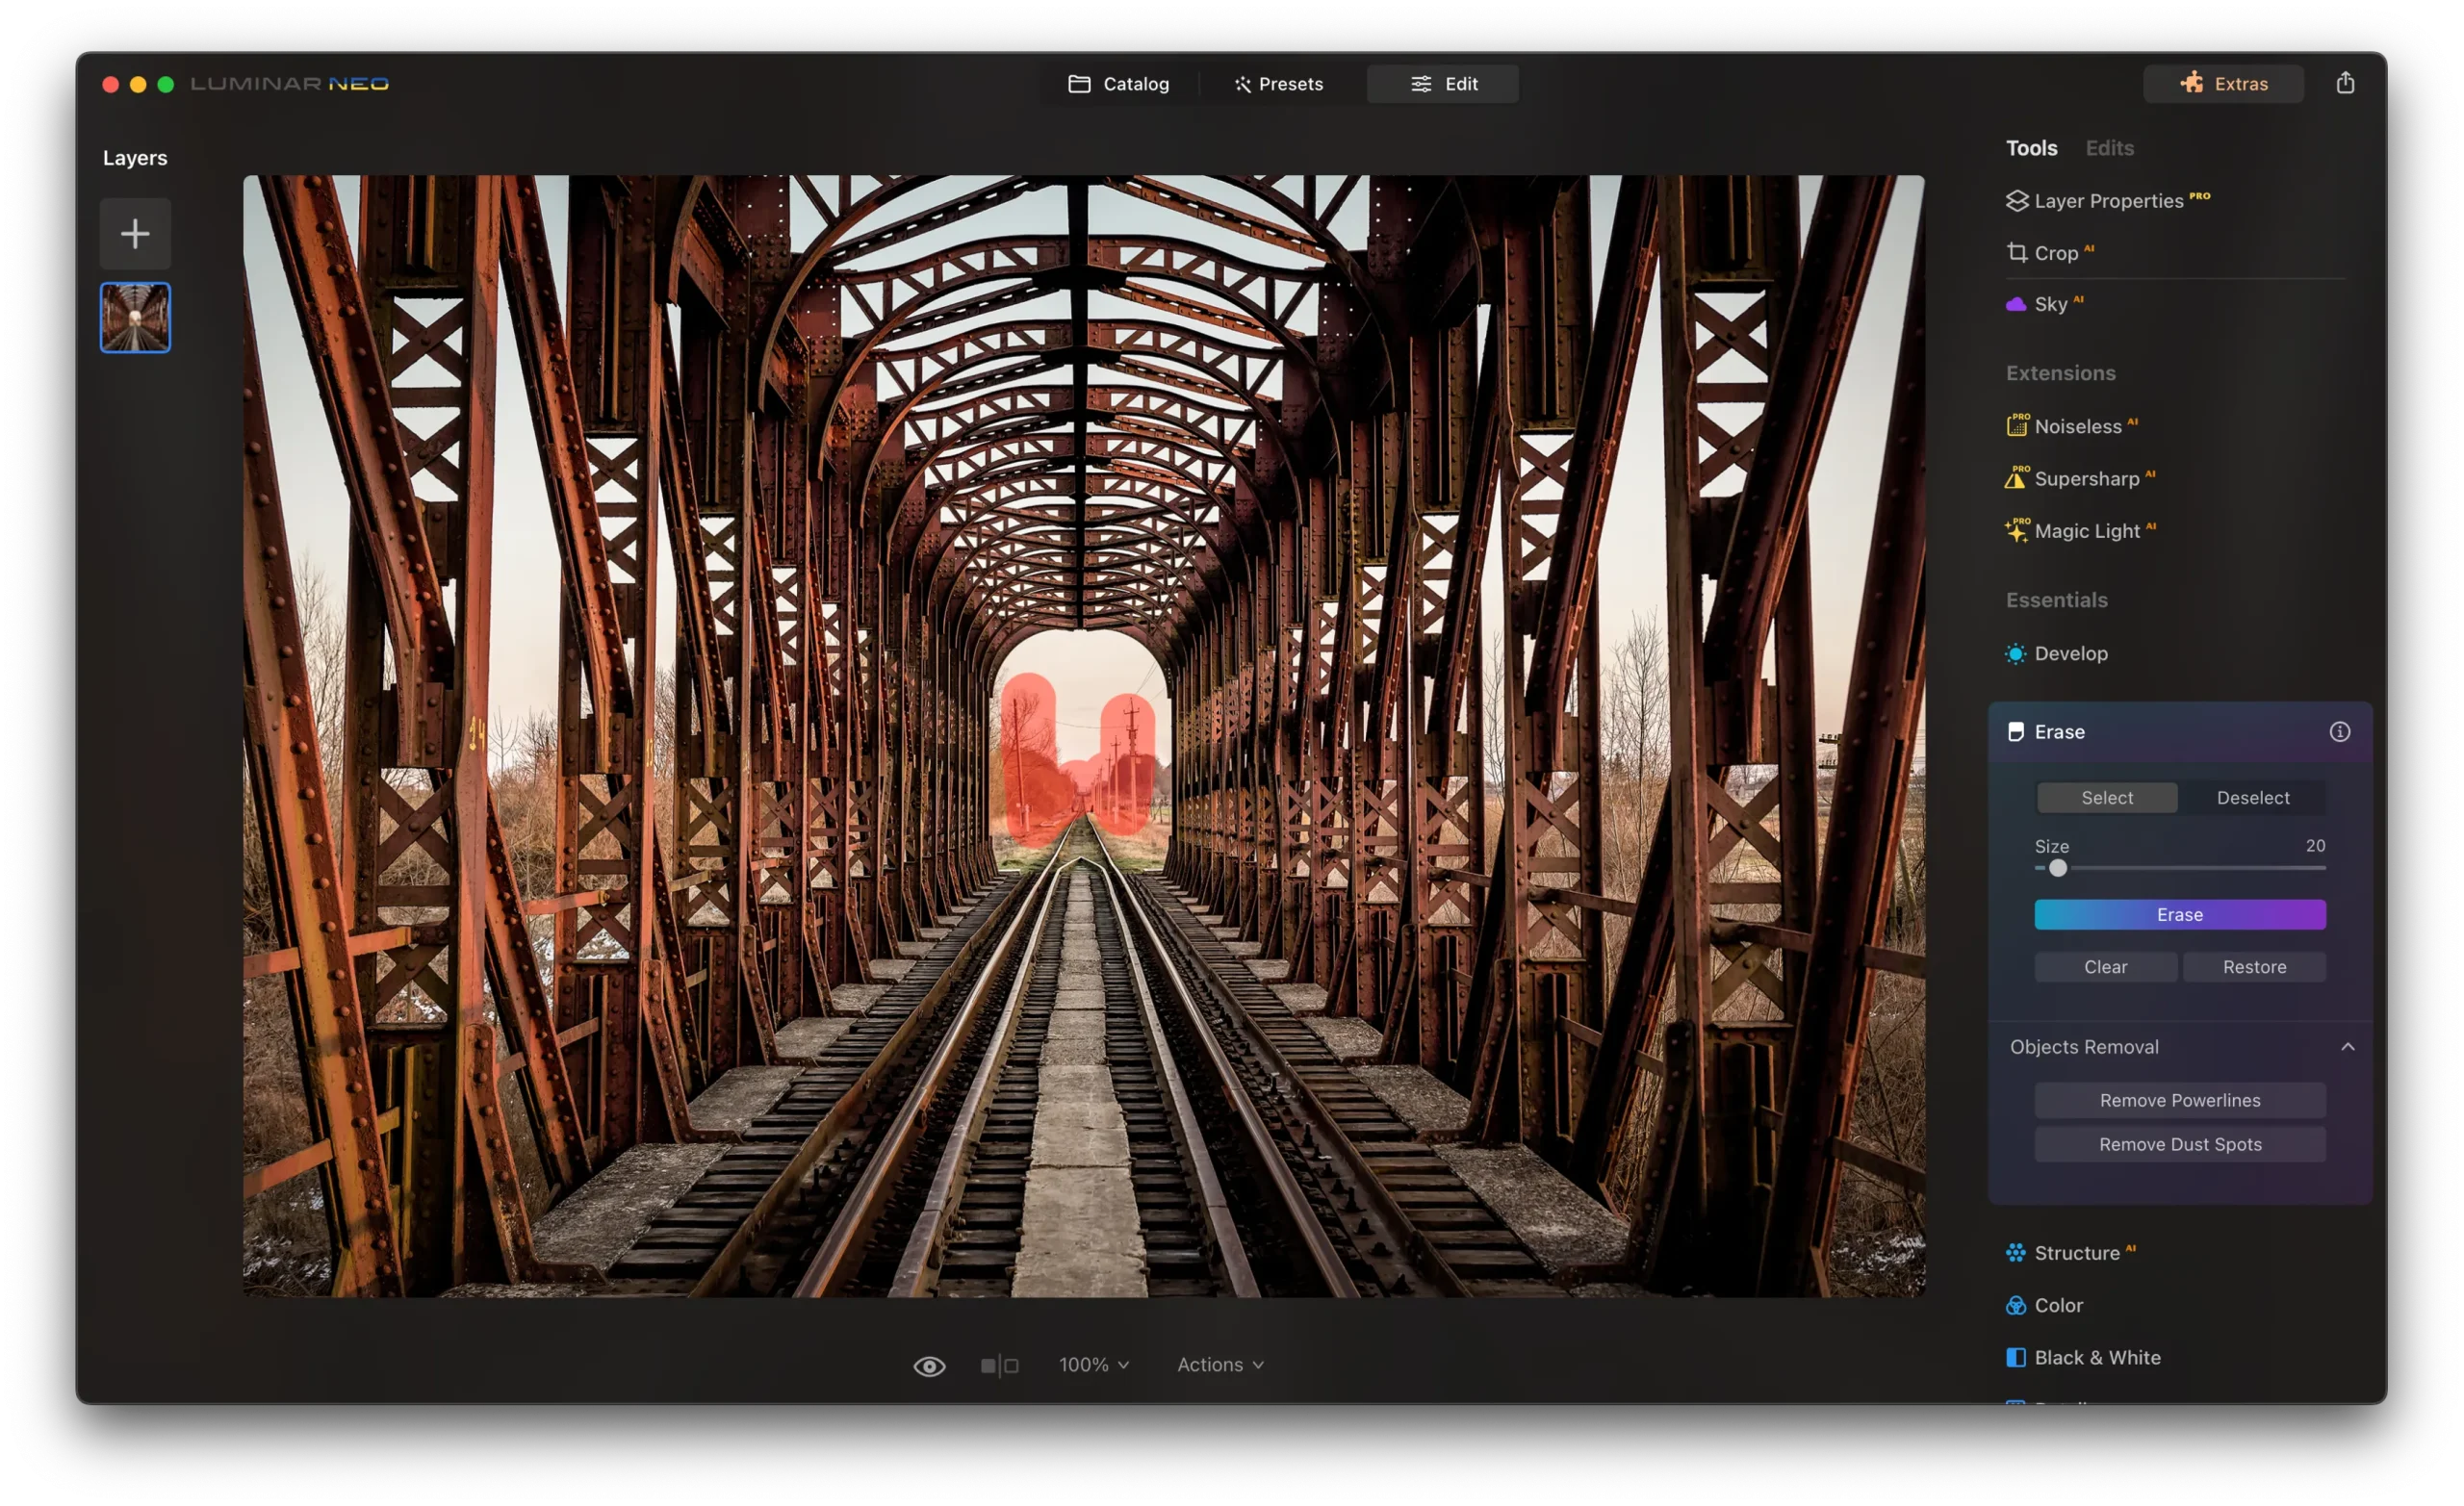Toggle the preview eye icon

coord(929,1366)
